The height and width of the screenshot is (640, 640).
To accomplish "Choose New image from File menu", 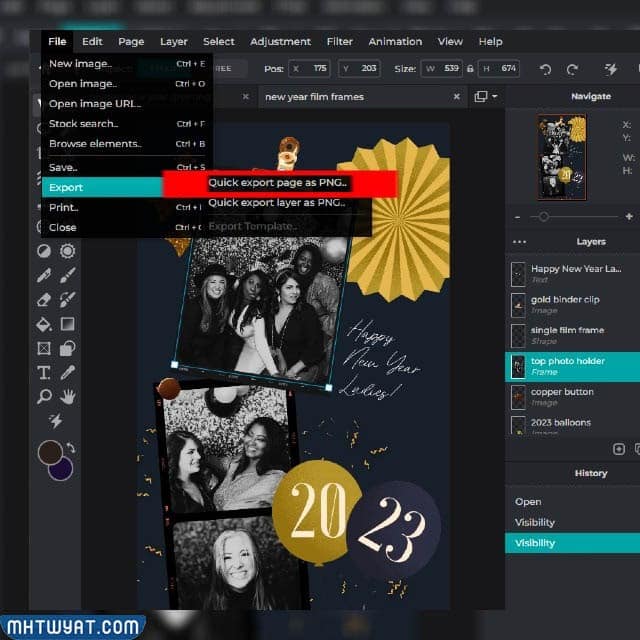I will pos(127,64).
